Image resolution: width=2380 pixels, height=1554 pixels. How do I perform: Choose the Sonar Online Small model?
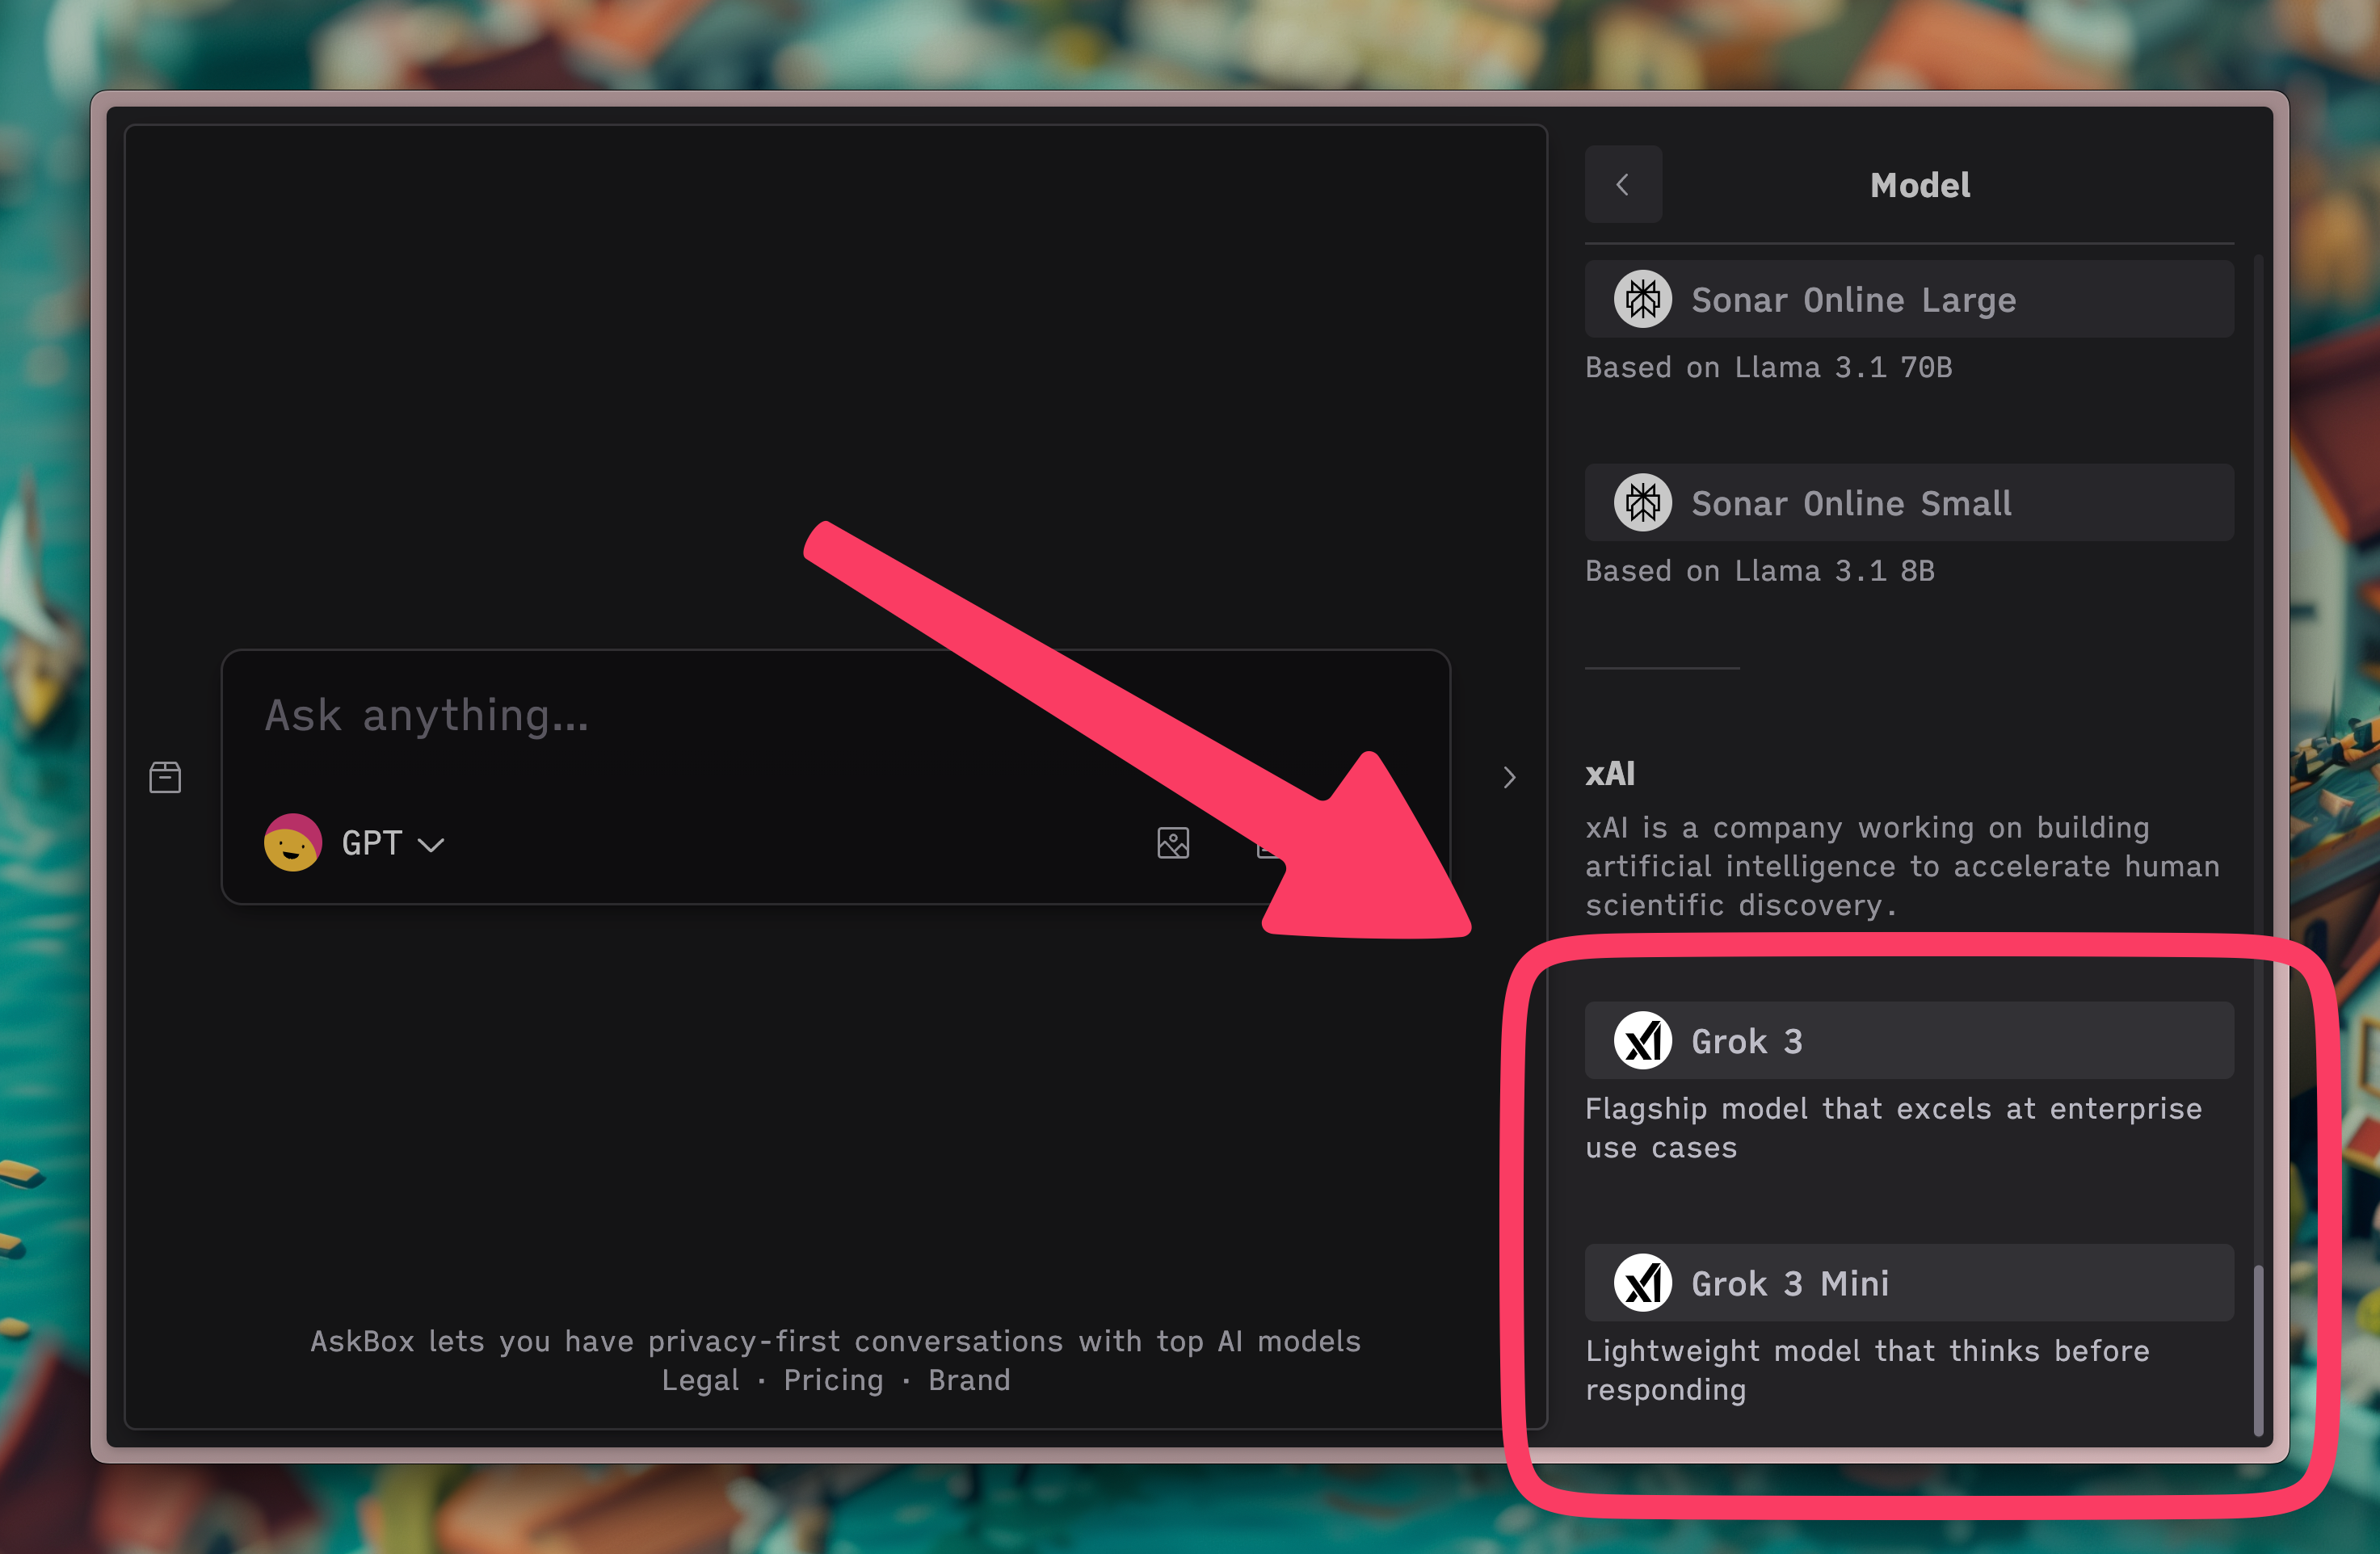click(1909, 503)
